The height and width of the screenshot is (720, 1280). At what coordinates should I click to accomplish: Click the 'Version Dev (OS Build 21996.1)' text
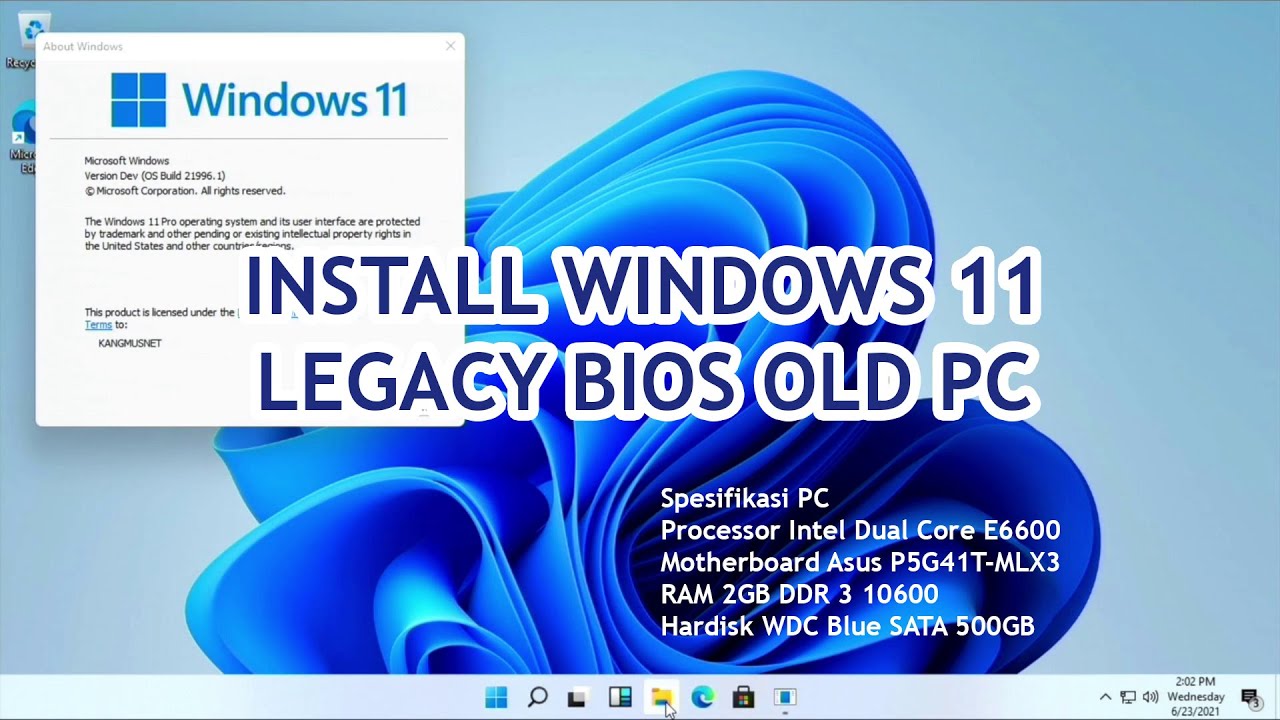click(155, 175)
